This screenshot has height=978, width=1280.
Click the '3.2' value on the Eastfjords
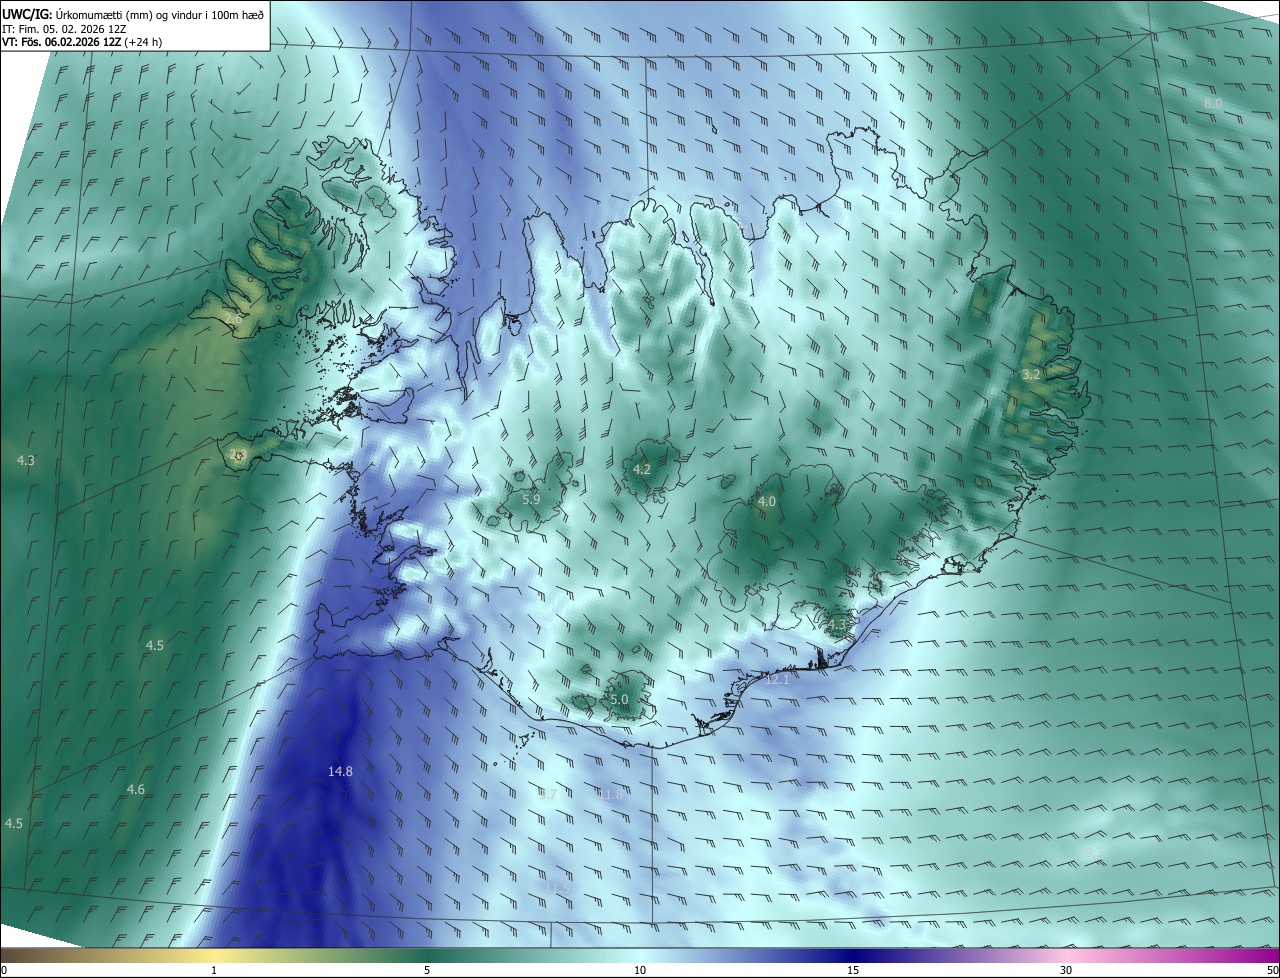pos(1031,374)
